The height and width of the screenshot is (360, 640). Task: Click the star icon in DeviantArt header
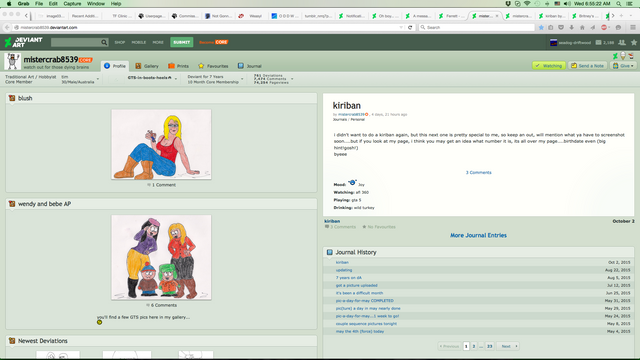pos(633,42)
